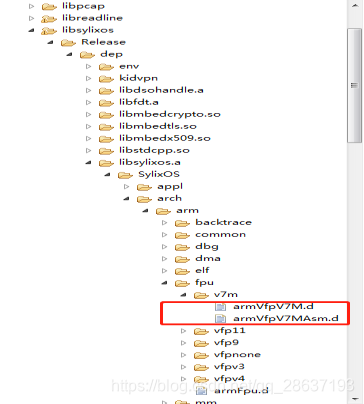Viewport: 364px width, 404px height.
Task: Expand the elf folder node
Action: pos(164,270)
